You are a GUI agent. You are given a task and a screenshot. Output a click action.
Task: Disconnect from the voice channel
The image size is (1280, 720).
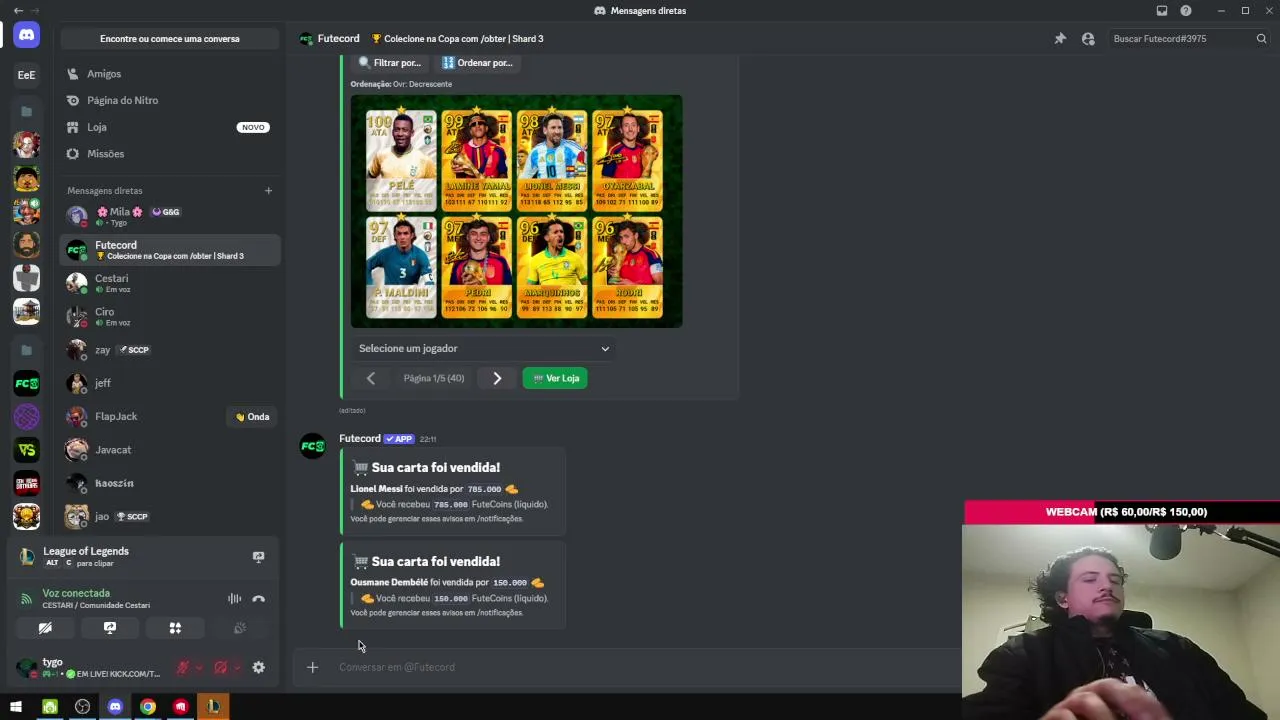(258, 599)
